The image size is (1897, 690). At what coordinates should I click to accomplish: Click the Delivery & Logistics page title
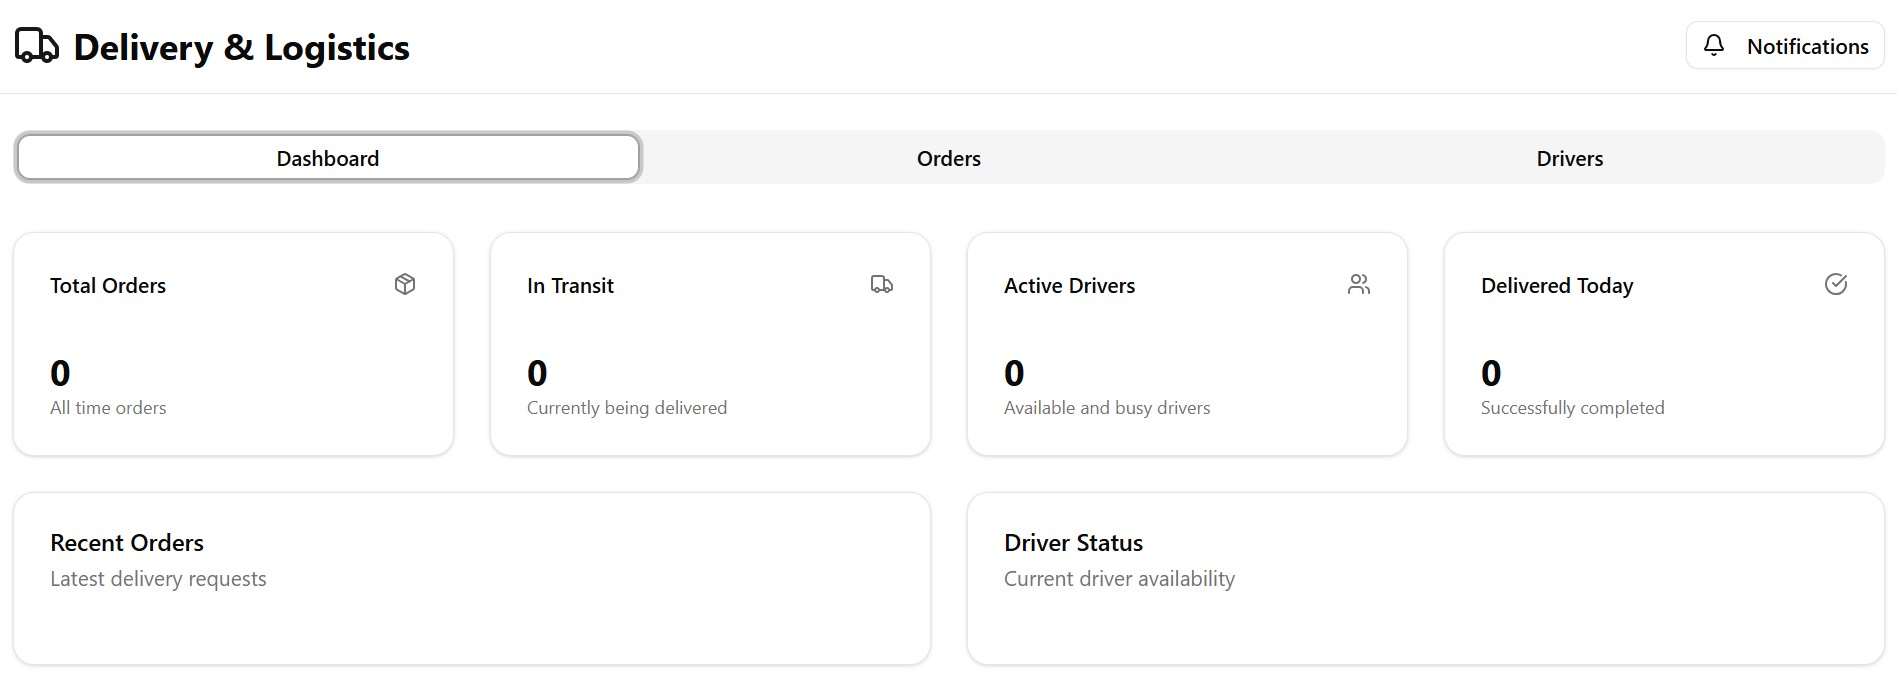point(241,47)
